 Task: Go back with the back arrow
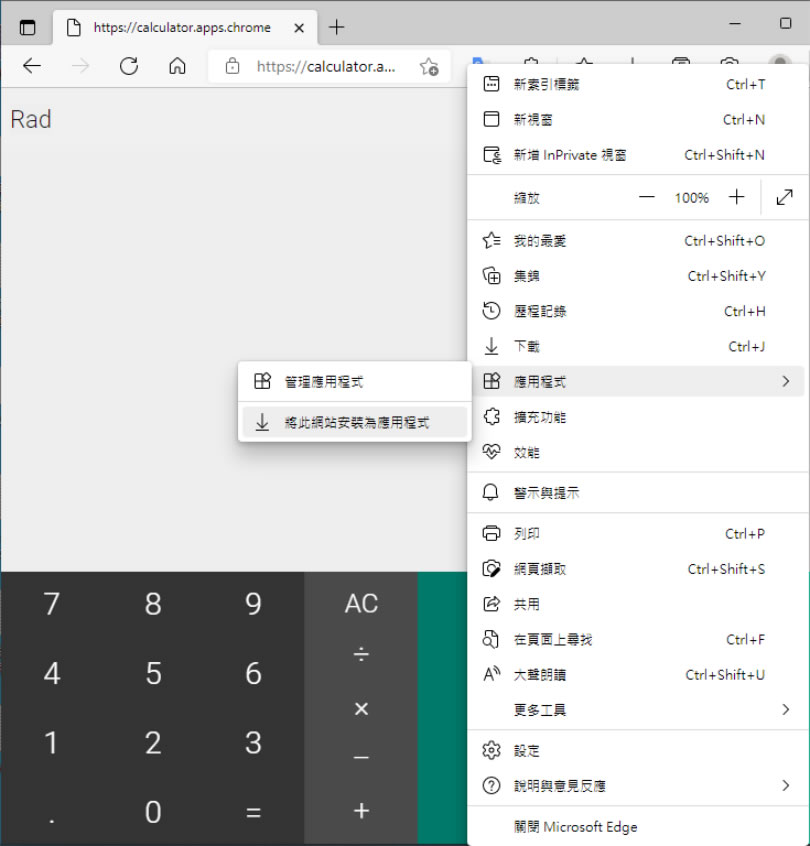pyautogui.click(x=32, y=66)
